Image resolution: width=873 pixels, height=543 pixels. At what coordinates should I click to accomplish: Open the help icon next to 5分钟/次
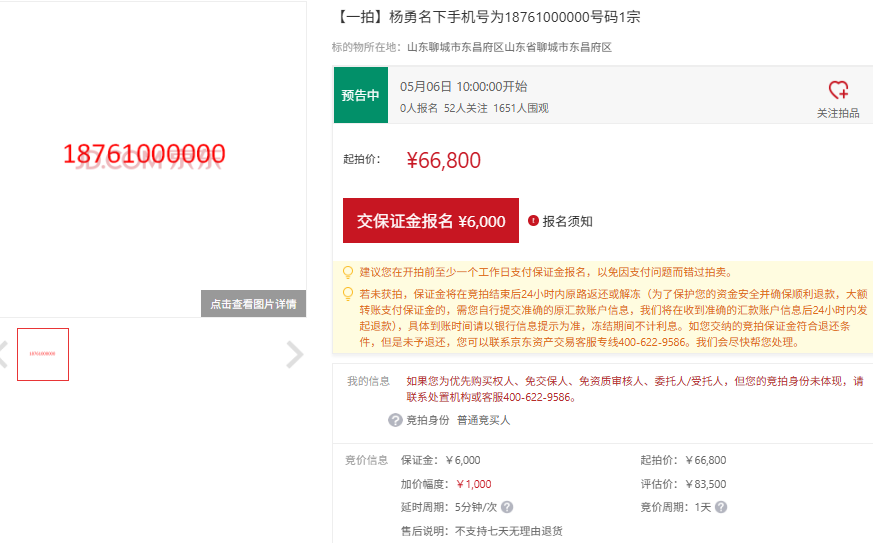point(507,507)
